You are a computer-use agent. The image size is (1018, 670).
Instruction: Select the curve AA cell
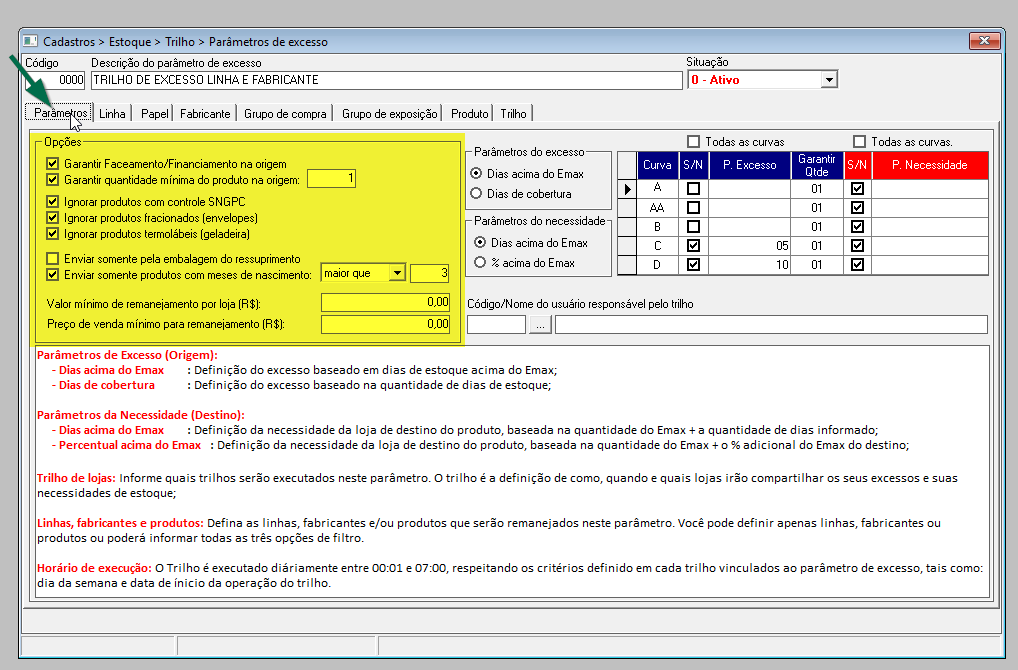tap(657, 208)
